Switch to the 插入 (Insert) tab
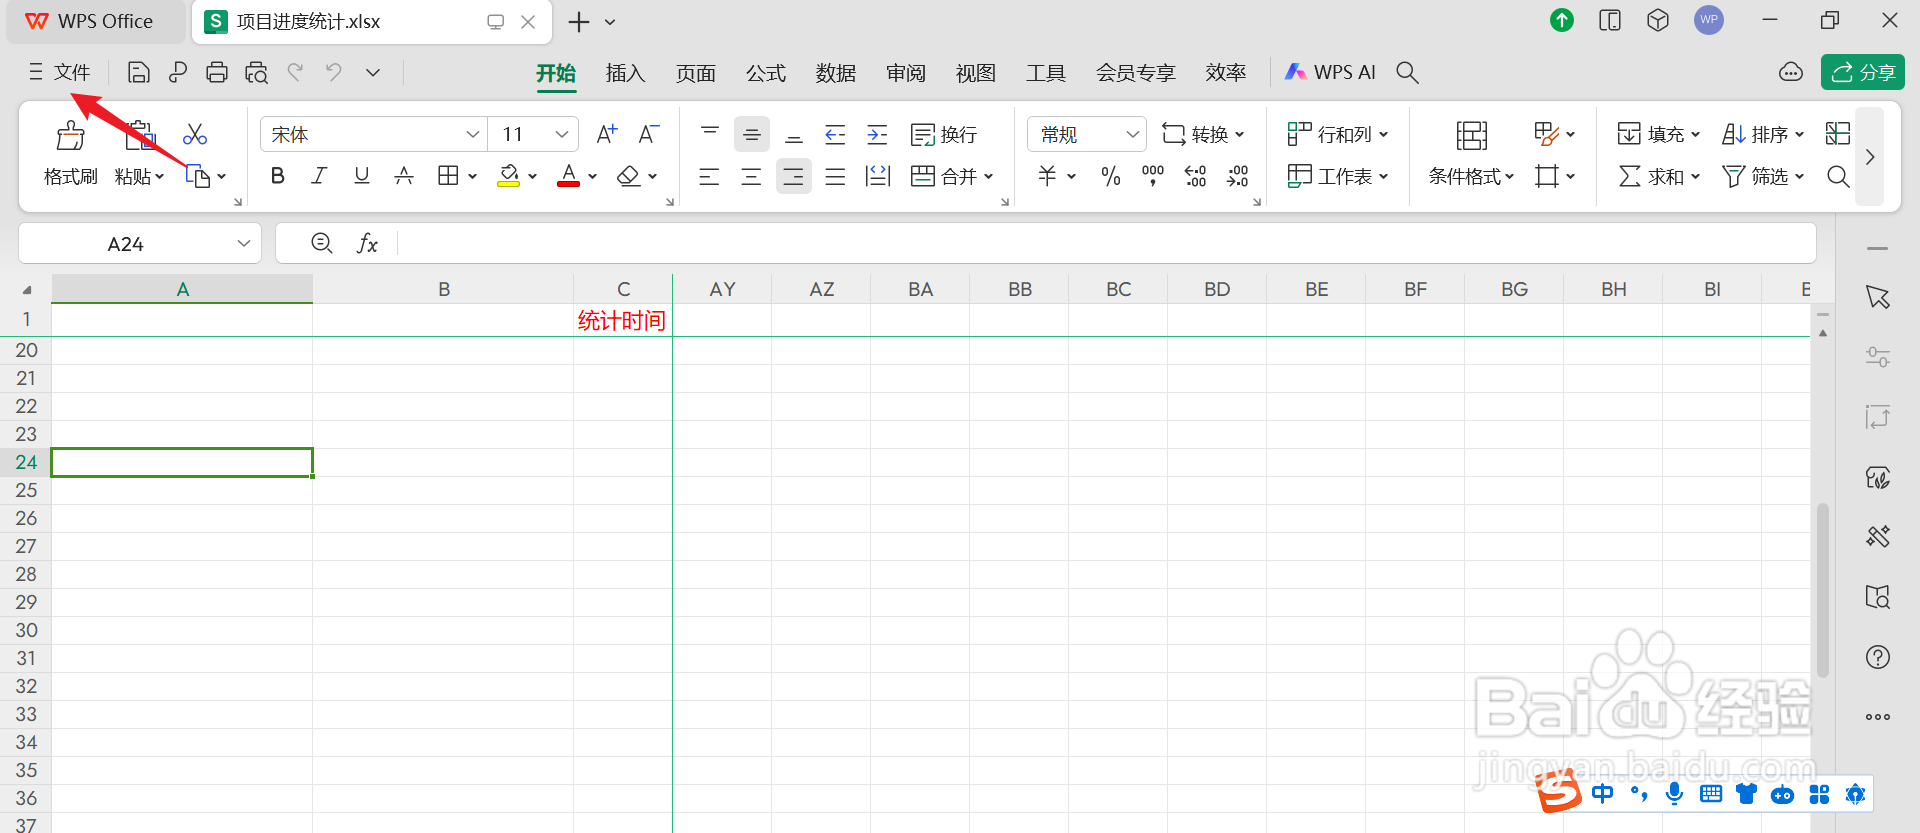The image size is (1920, 833). pyautogui.click(x=625, y=73)
